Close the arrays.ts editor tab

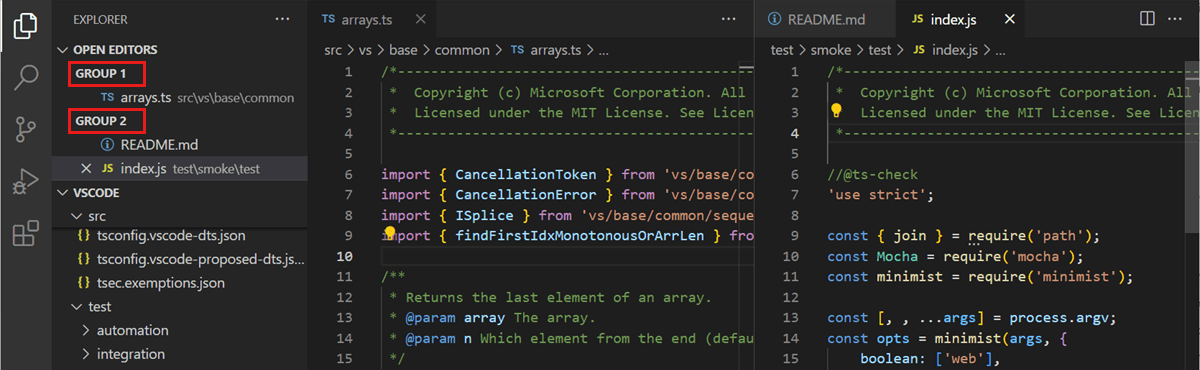pyautogui.click(x=420, y=19)
